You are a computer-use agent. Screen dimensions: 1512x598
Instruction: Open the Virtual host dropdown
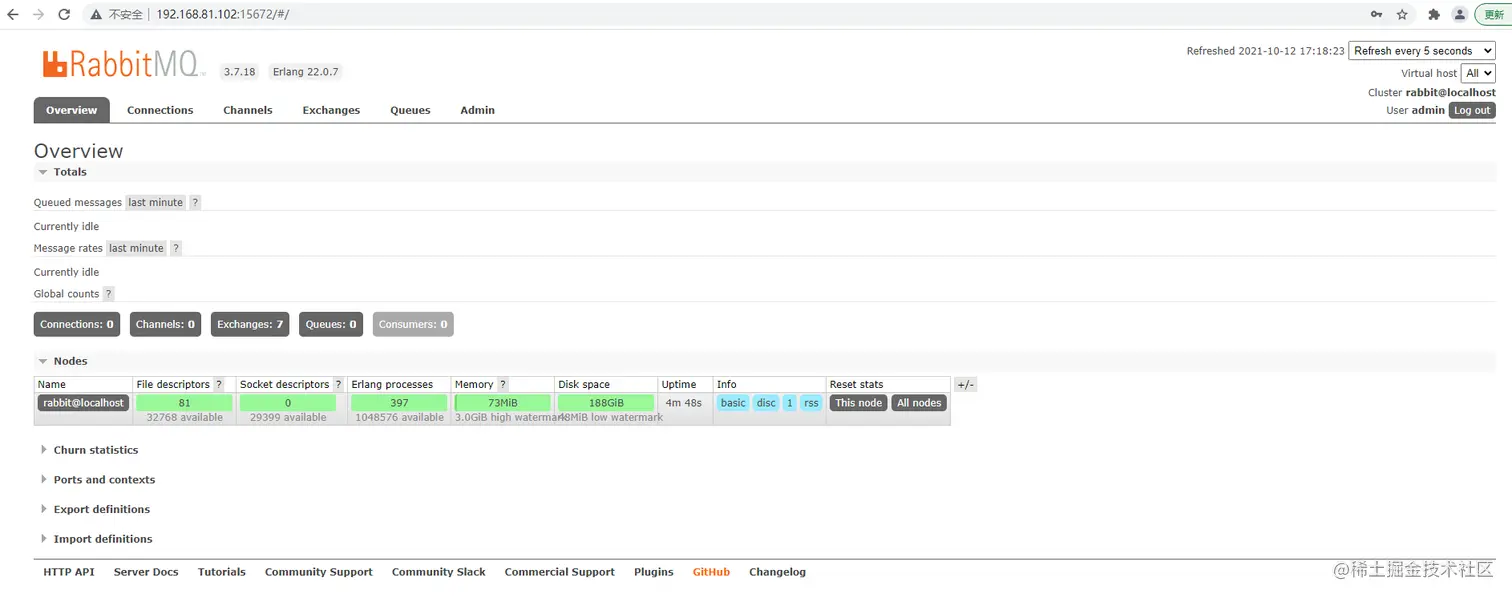coord(1478,73)
